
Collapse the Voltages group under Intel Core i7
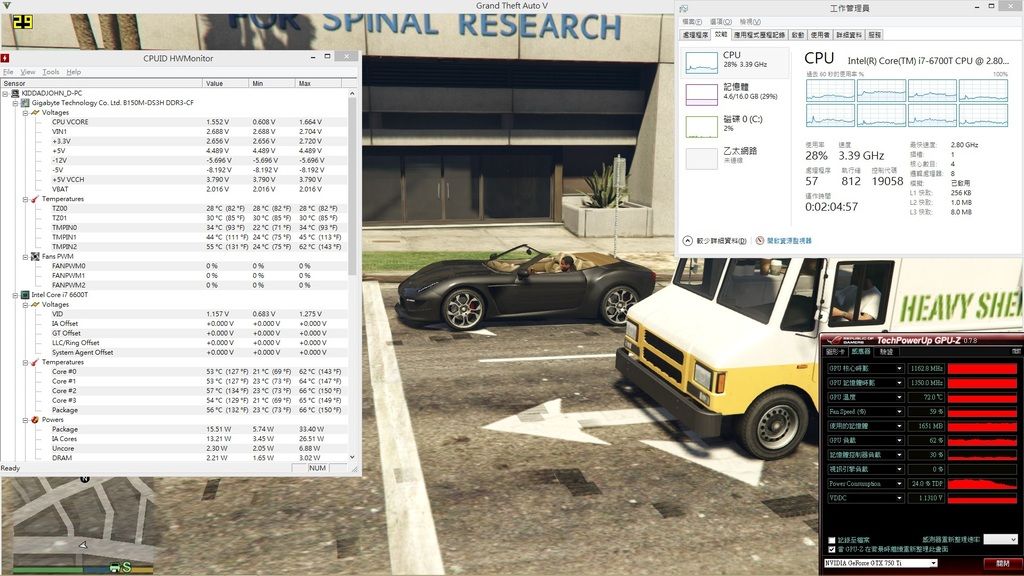coord(25,304)
